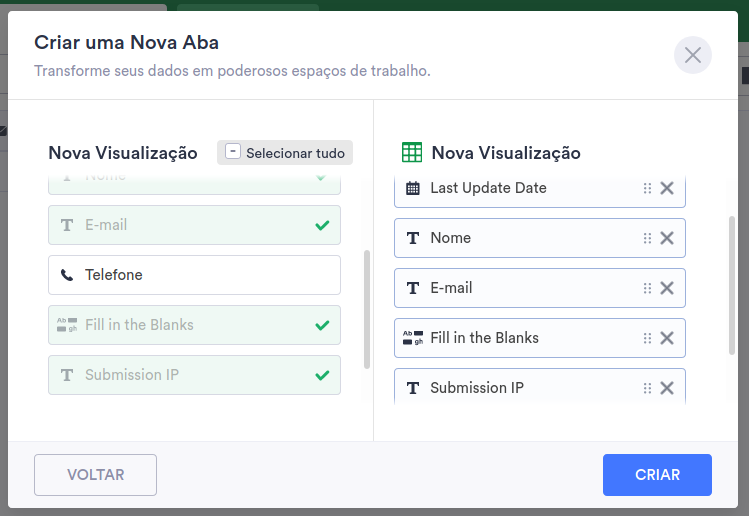749x516 pixels.
Task: Select the Telefone field
Action: 194,275
